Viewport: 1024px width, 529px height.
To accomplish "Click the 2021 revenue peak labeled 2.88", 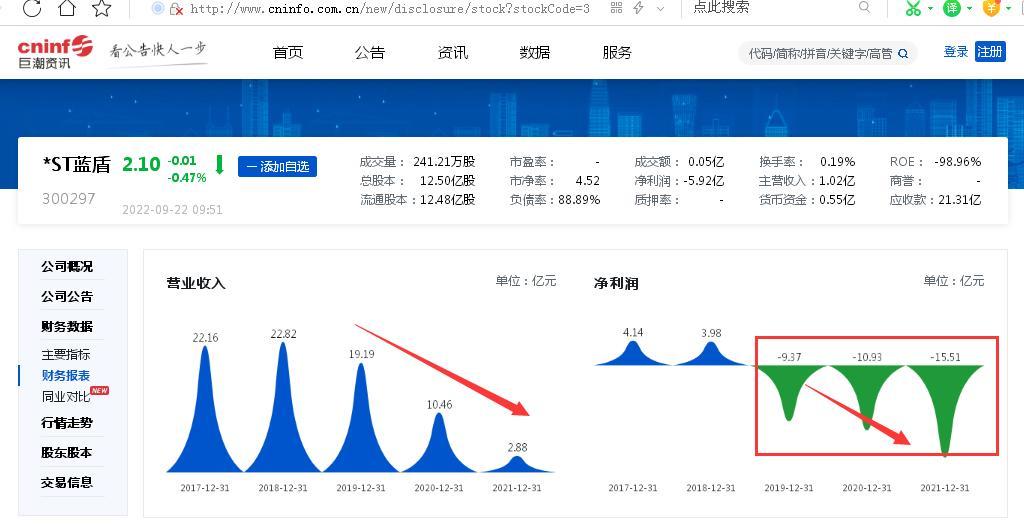I will click(x=517, y=464).
